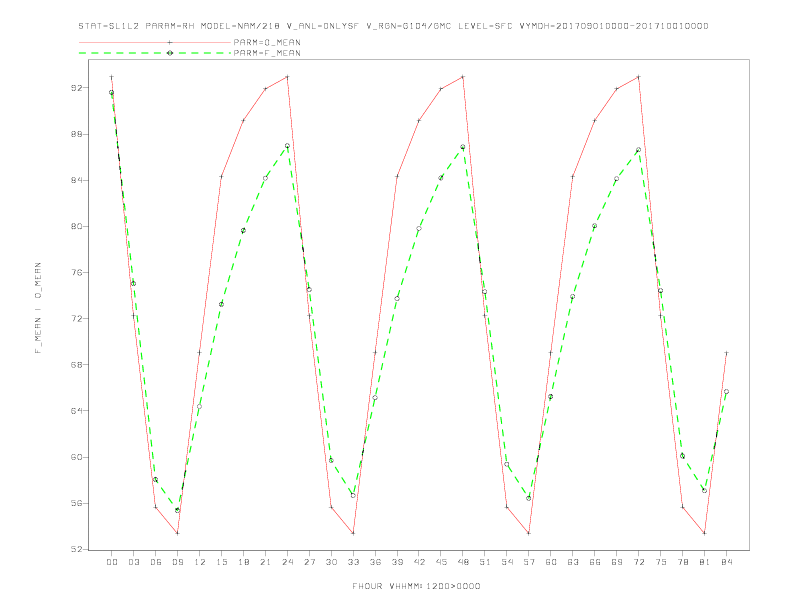Image resolution: width=792 pixels, height=612 pixels.
Task: Click x-axis tick label 63
Action: click(573, 562)
